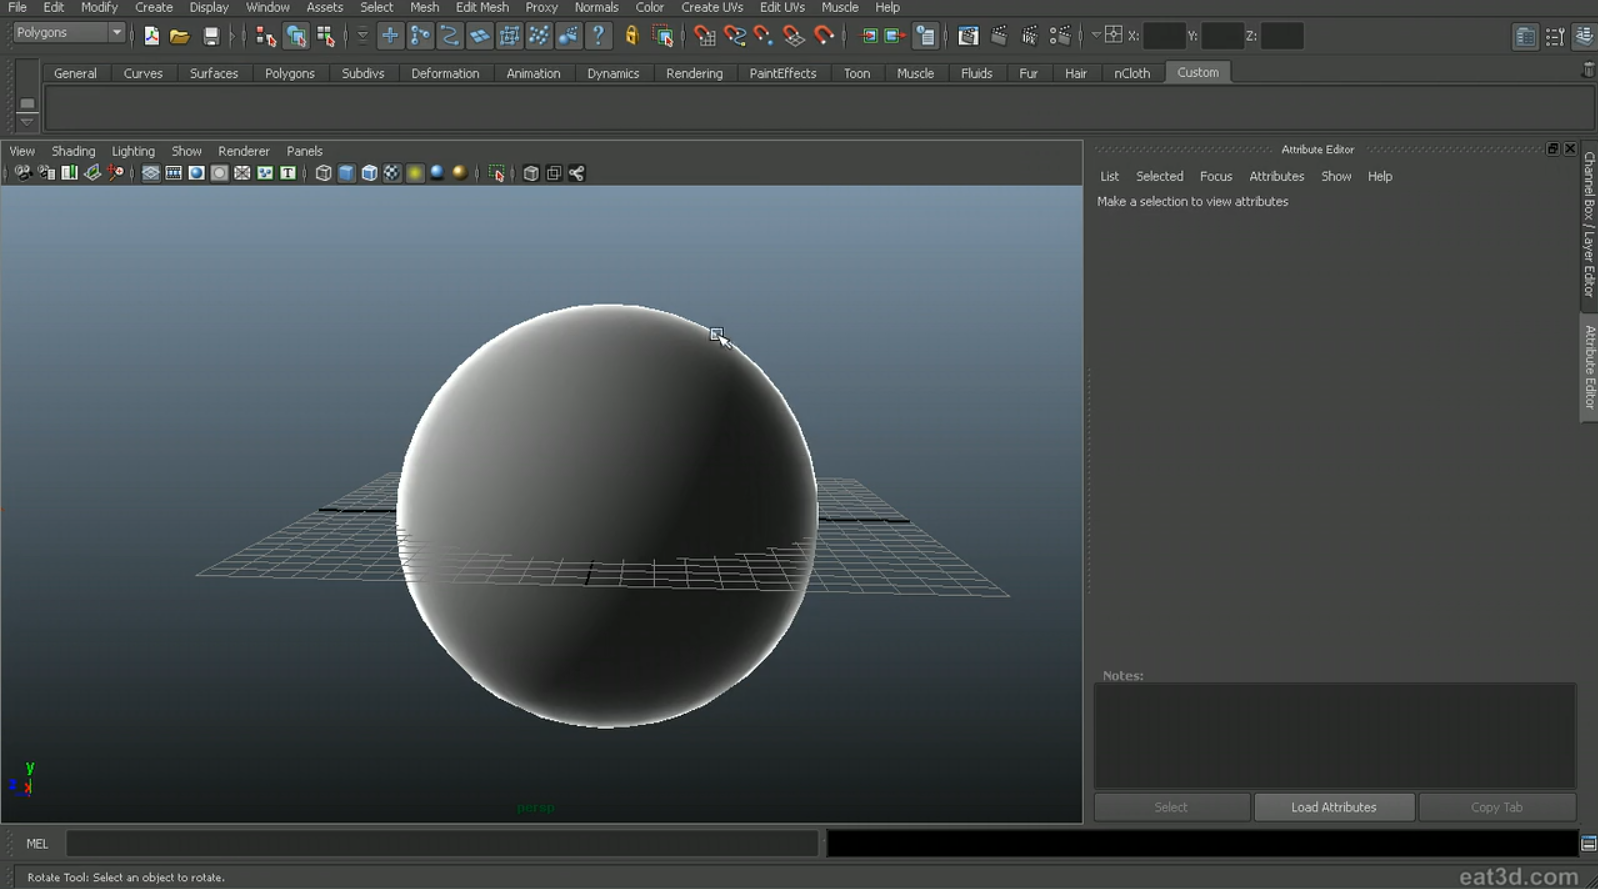The width and height of the screenshot is (1598, 889).
Task: Open a scene with the folder icon
Action: (180, 37)
